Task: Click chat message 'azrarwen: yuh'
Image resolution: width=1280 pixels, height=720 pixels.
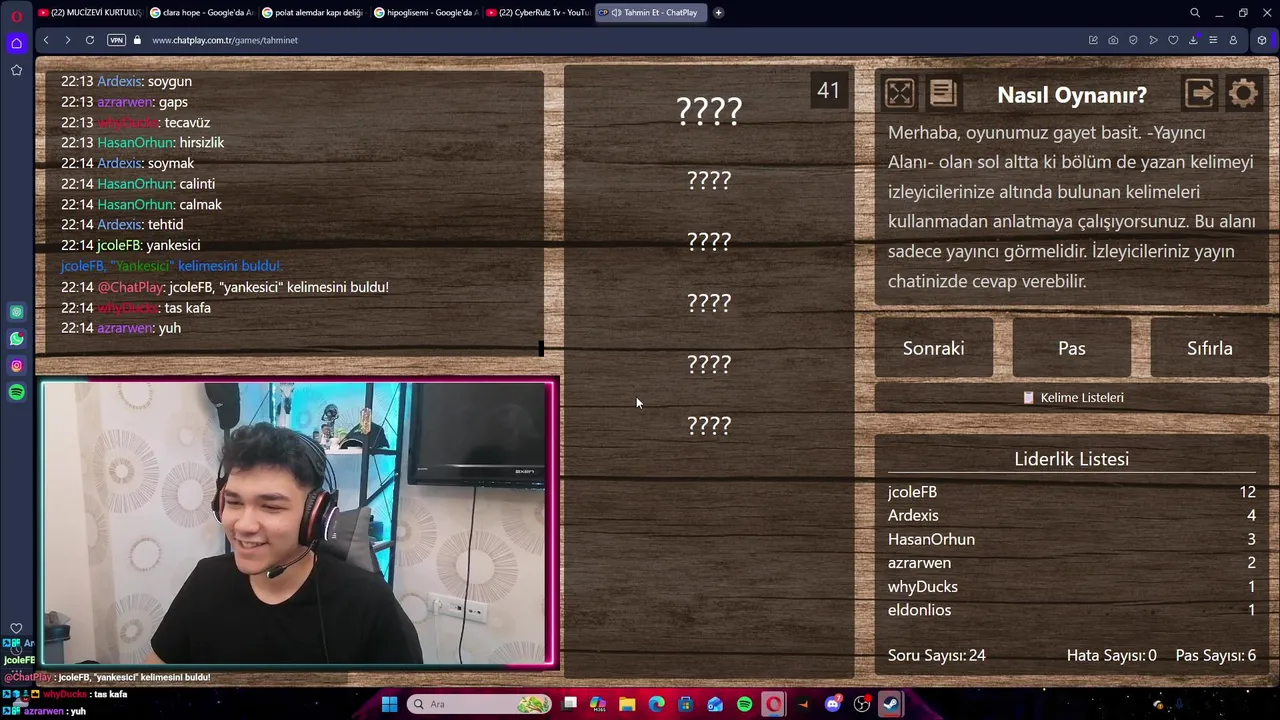Action: click(121, 328)
